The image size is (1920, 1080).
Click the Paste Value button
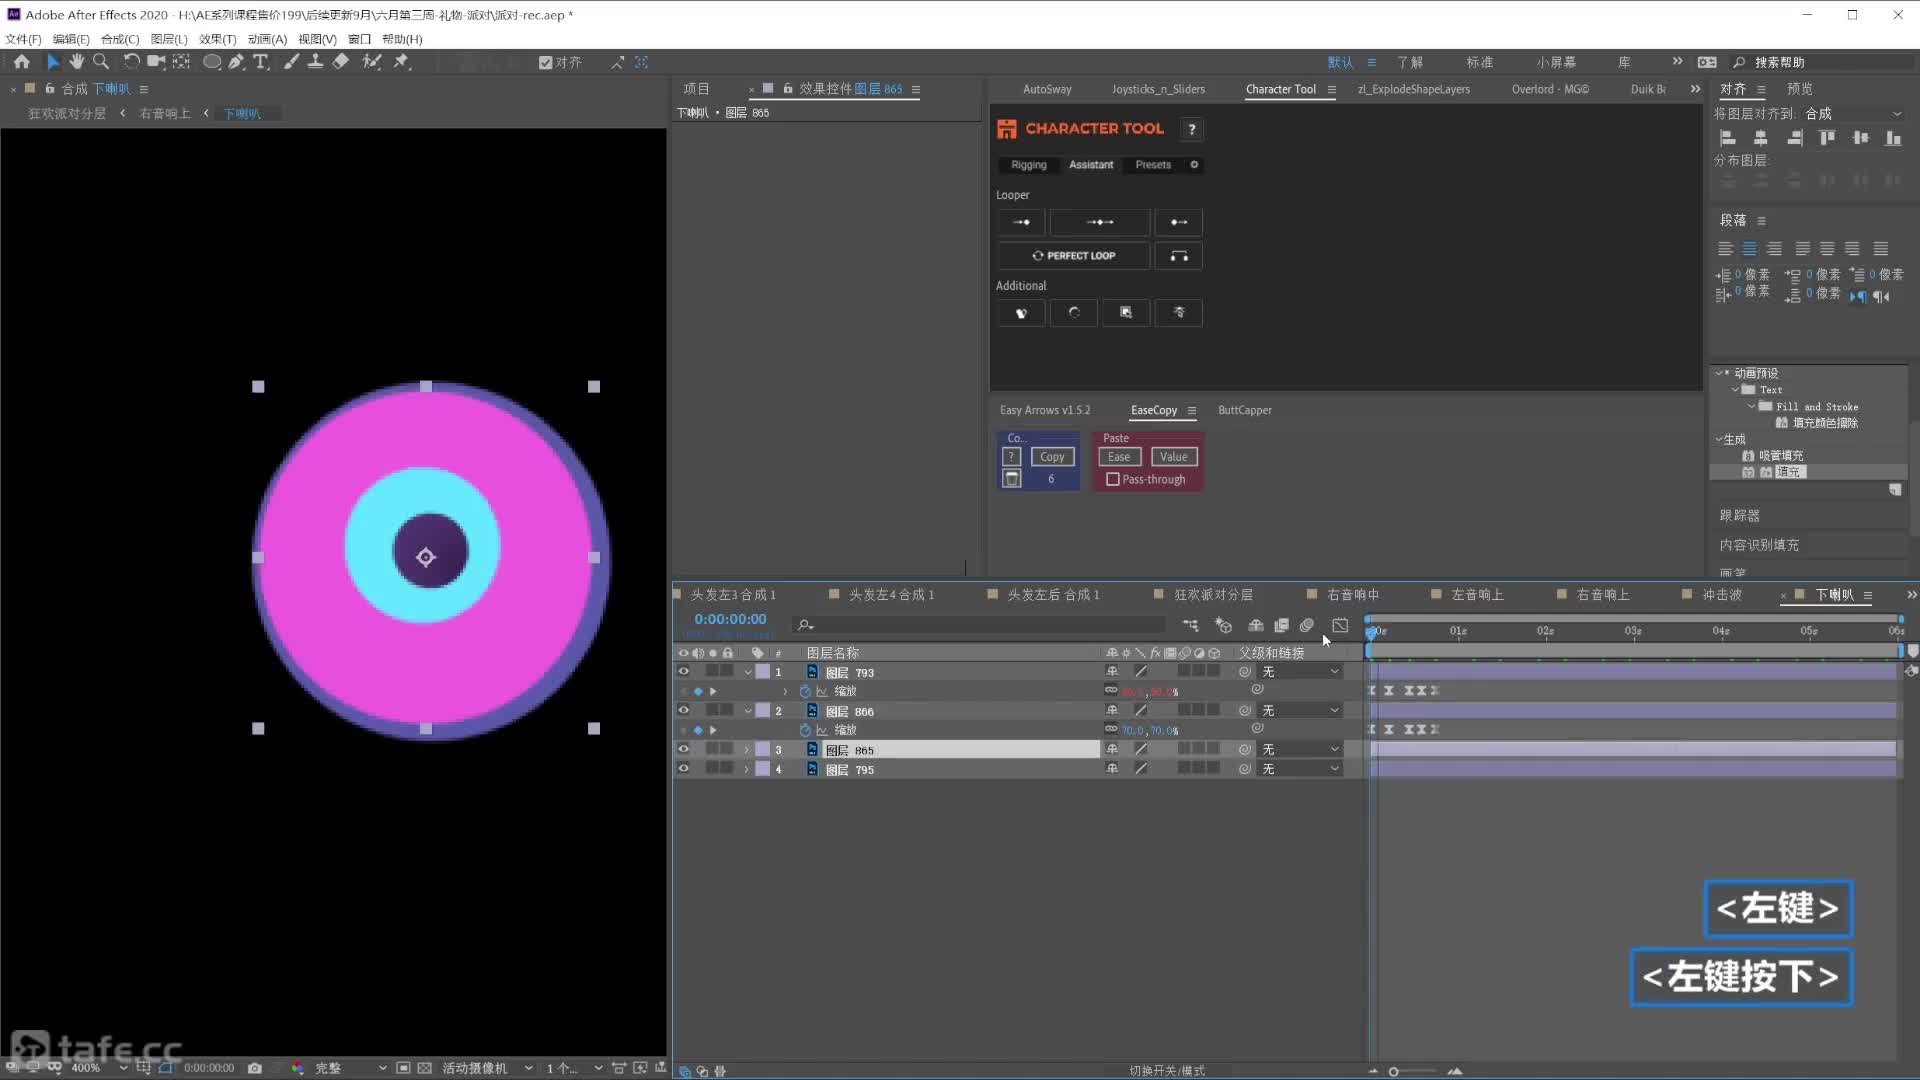point(1174,457)
